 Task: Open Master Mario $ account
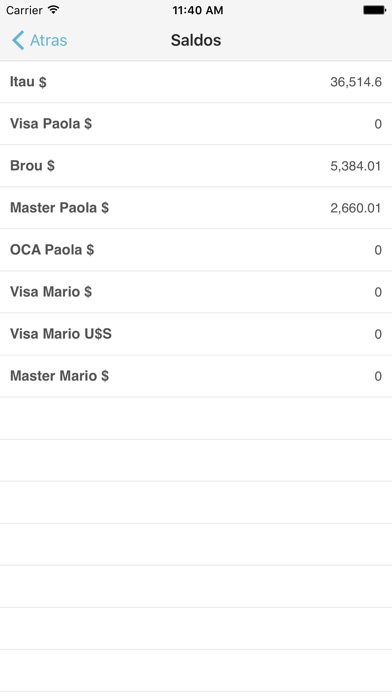click(196, 376)
